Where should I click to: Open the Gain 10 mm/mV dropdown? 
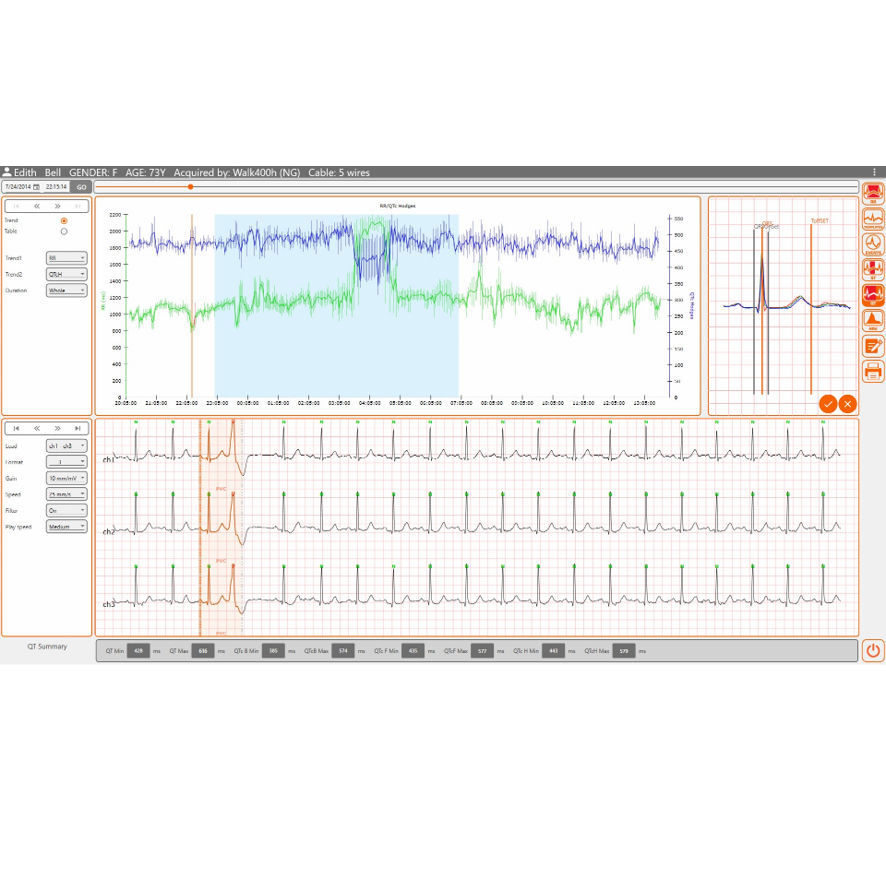point(65,478)
